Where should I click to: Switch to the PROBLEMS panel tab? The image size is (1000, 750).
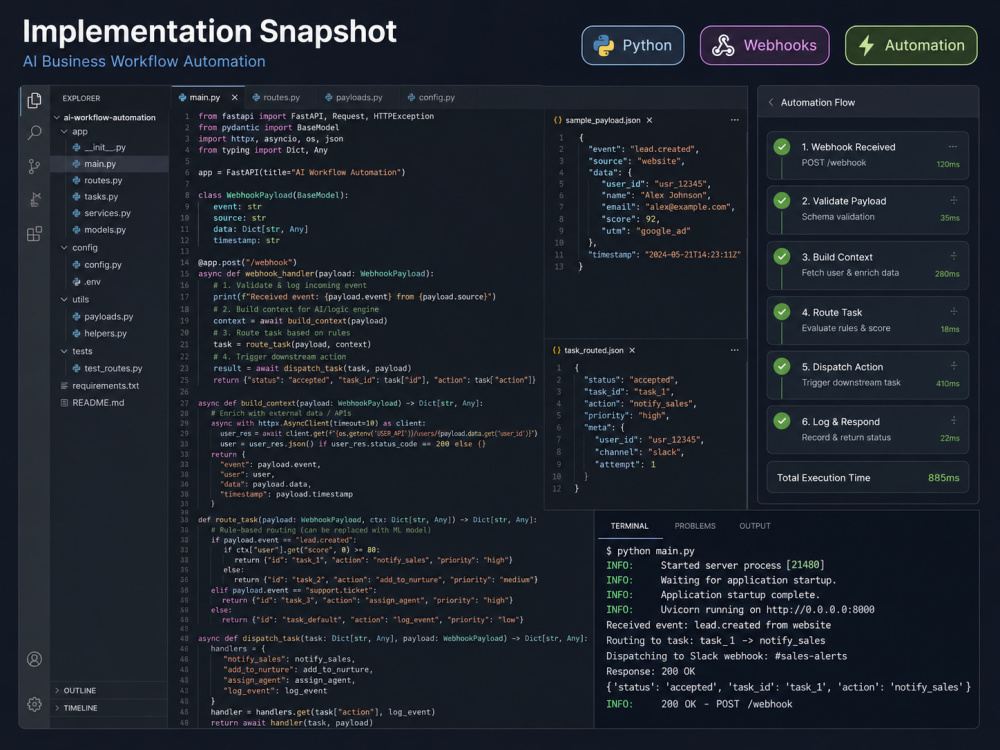(x=695, y=526)
